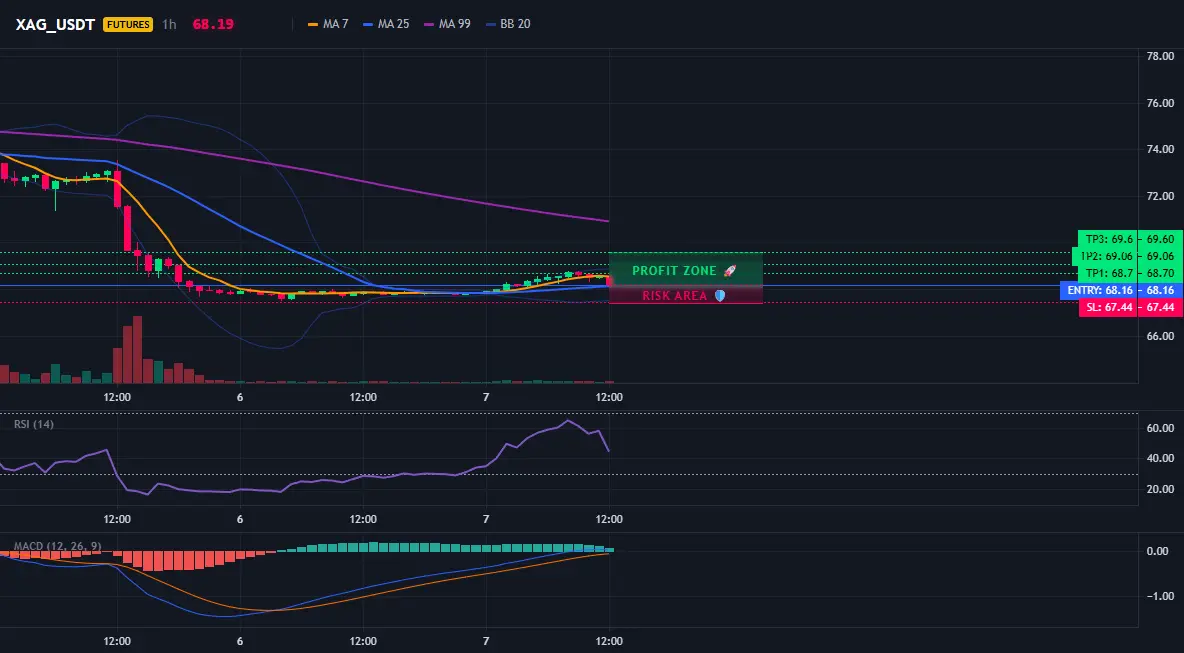Toggle the MA 7 legend entry
The width and height of the screenshot is (1184, 653).
(328, 24)
